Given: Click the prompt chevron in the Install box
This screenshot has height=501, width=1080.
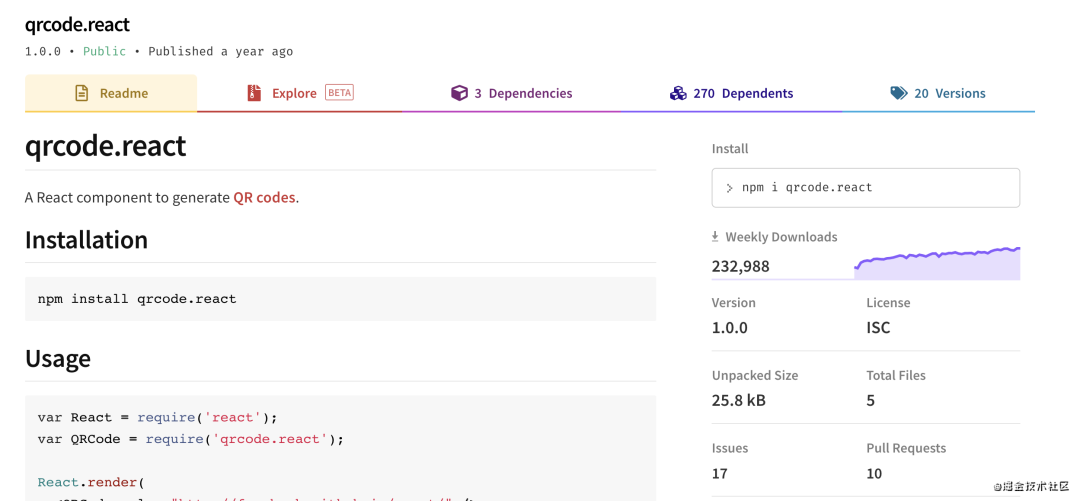Looking at the screenshot, I should [x=729, y=188].
